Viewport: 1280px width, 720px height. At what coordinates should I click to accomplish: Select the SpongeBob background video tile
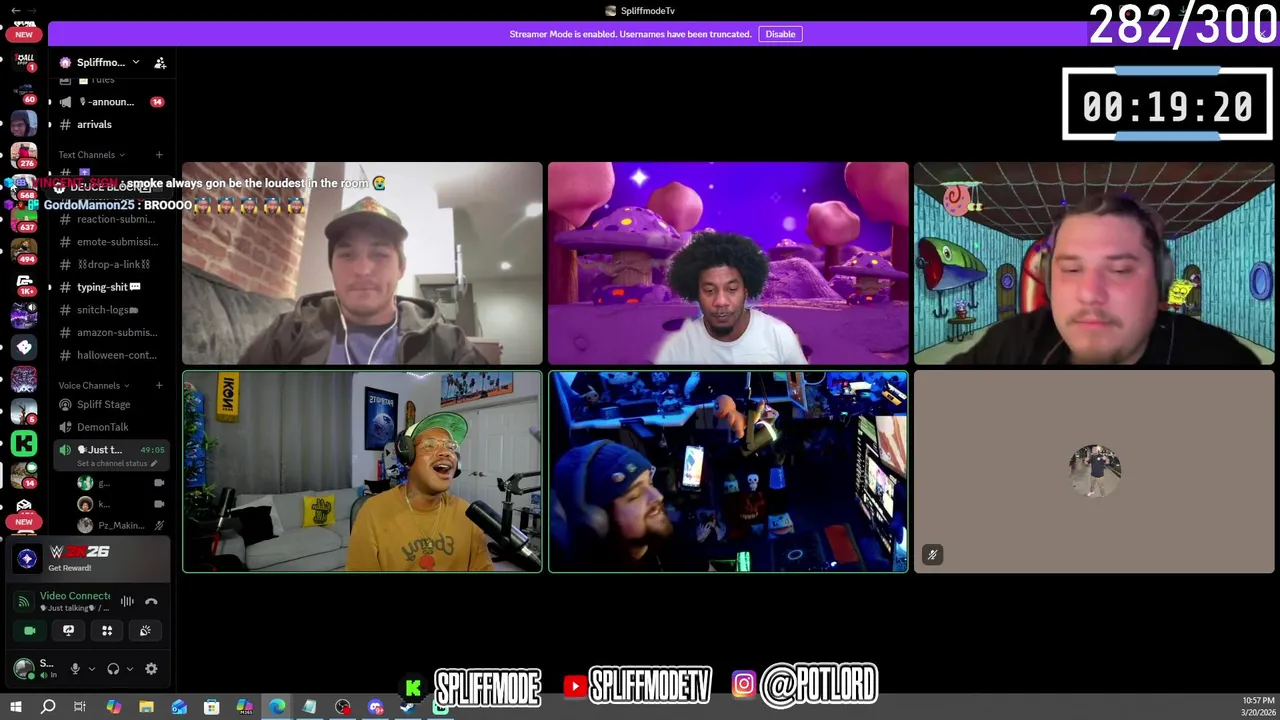1094,263
